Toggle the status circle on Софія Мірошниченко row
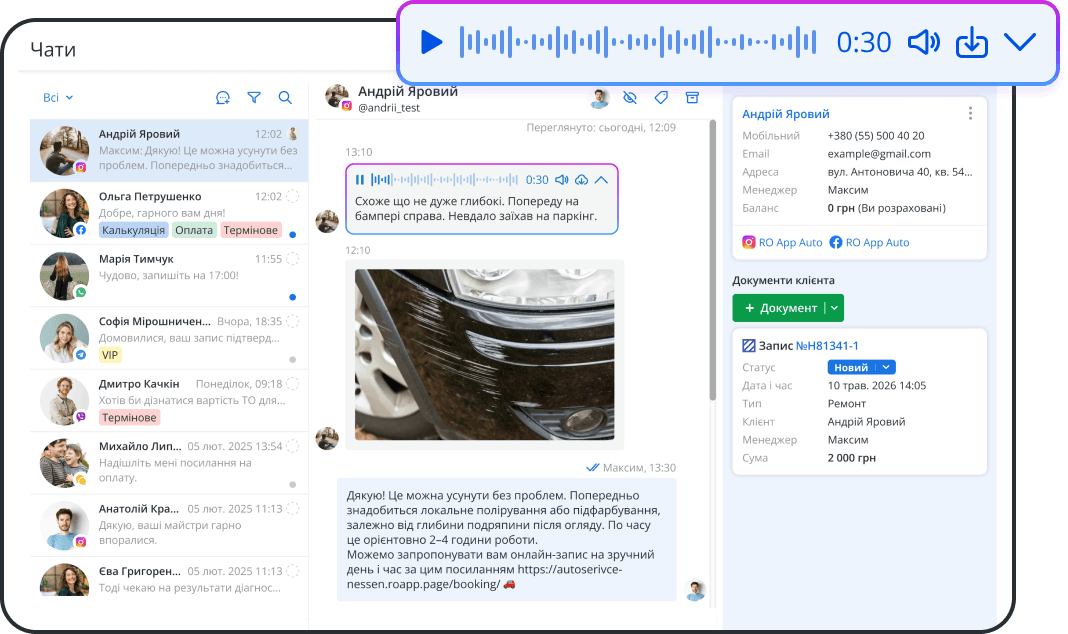This screenshot has width=1068, height=634. [293, 321]
